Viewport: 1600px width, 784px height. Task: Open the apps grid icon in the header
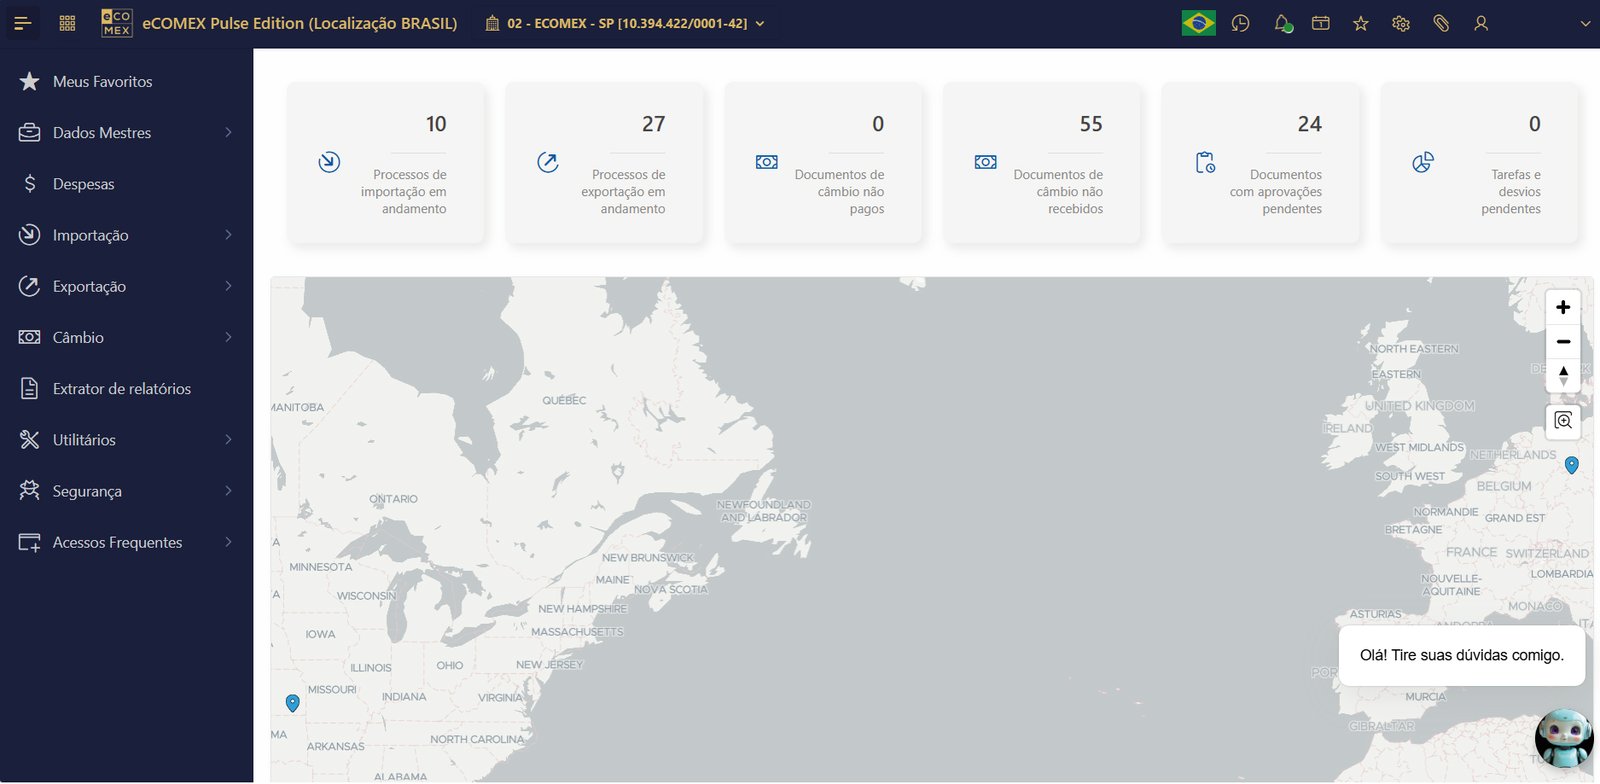click(68, 23)
